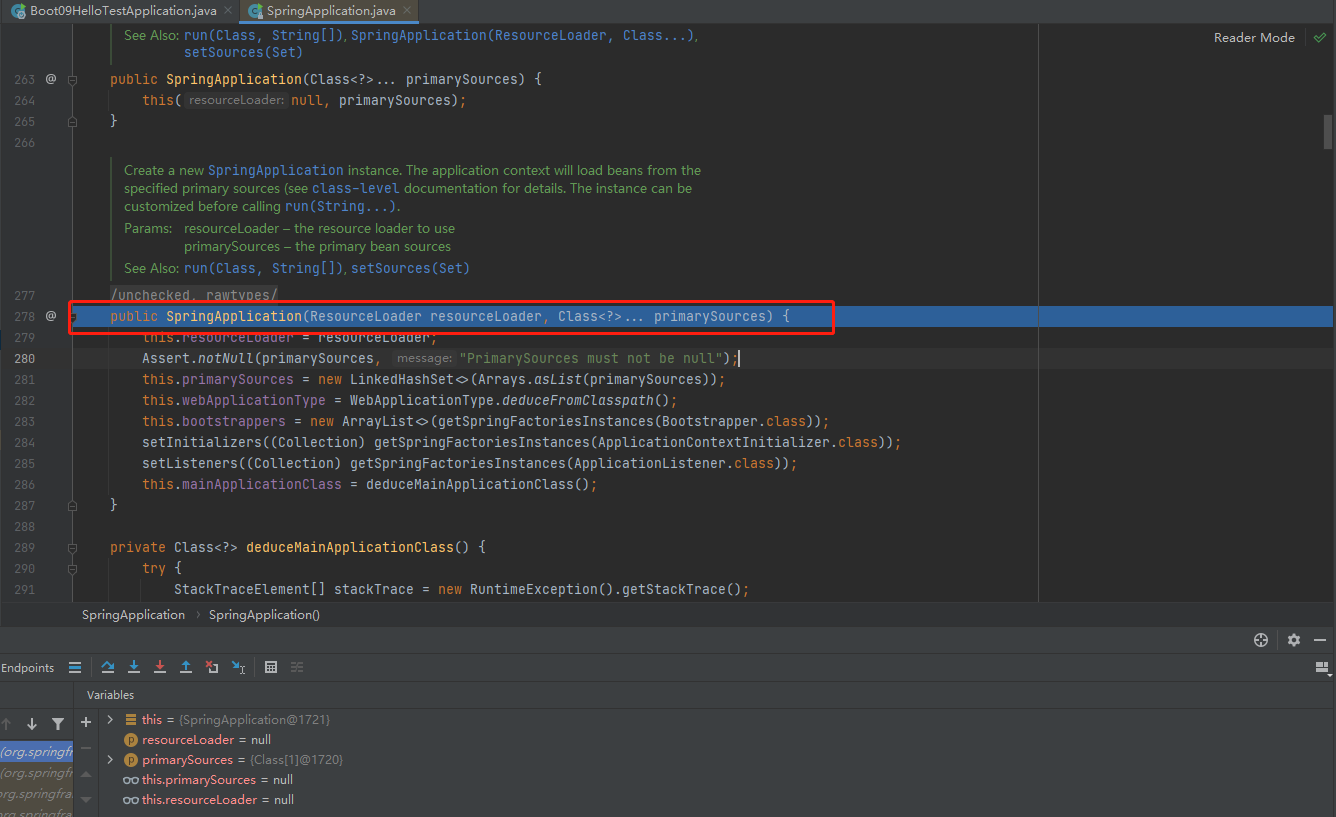Click fold end marker at line 265
1336x817 pixels.
click(72, 121)
